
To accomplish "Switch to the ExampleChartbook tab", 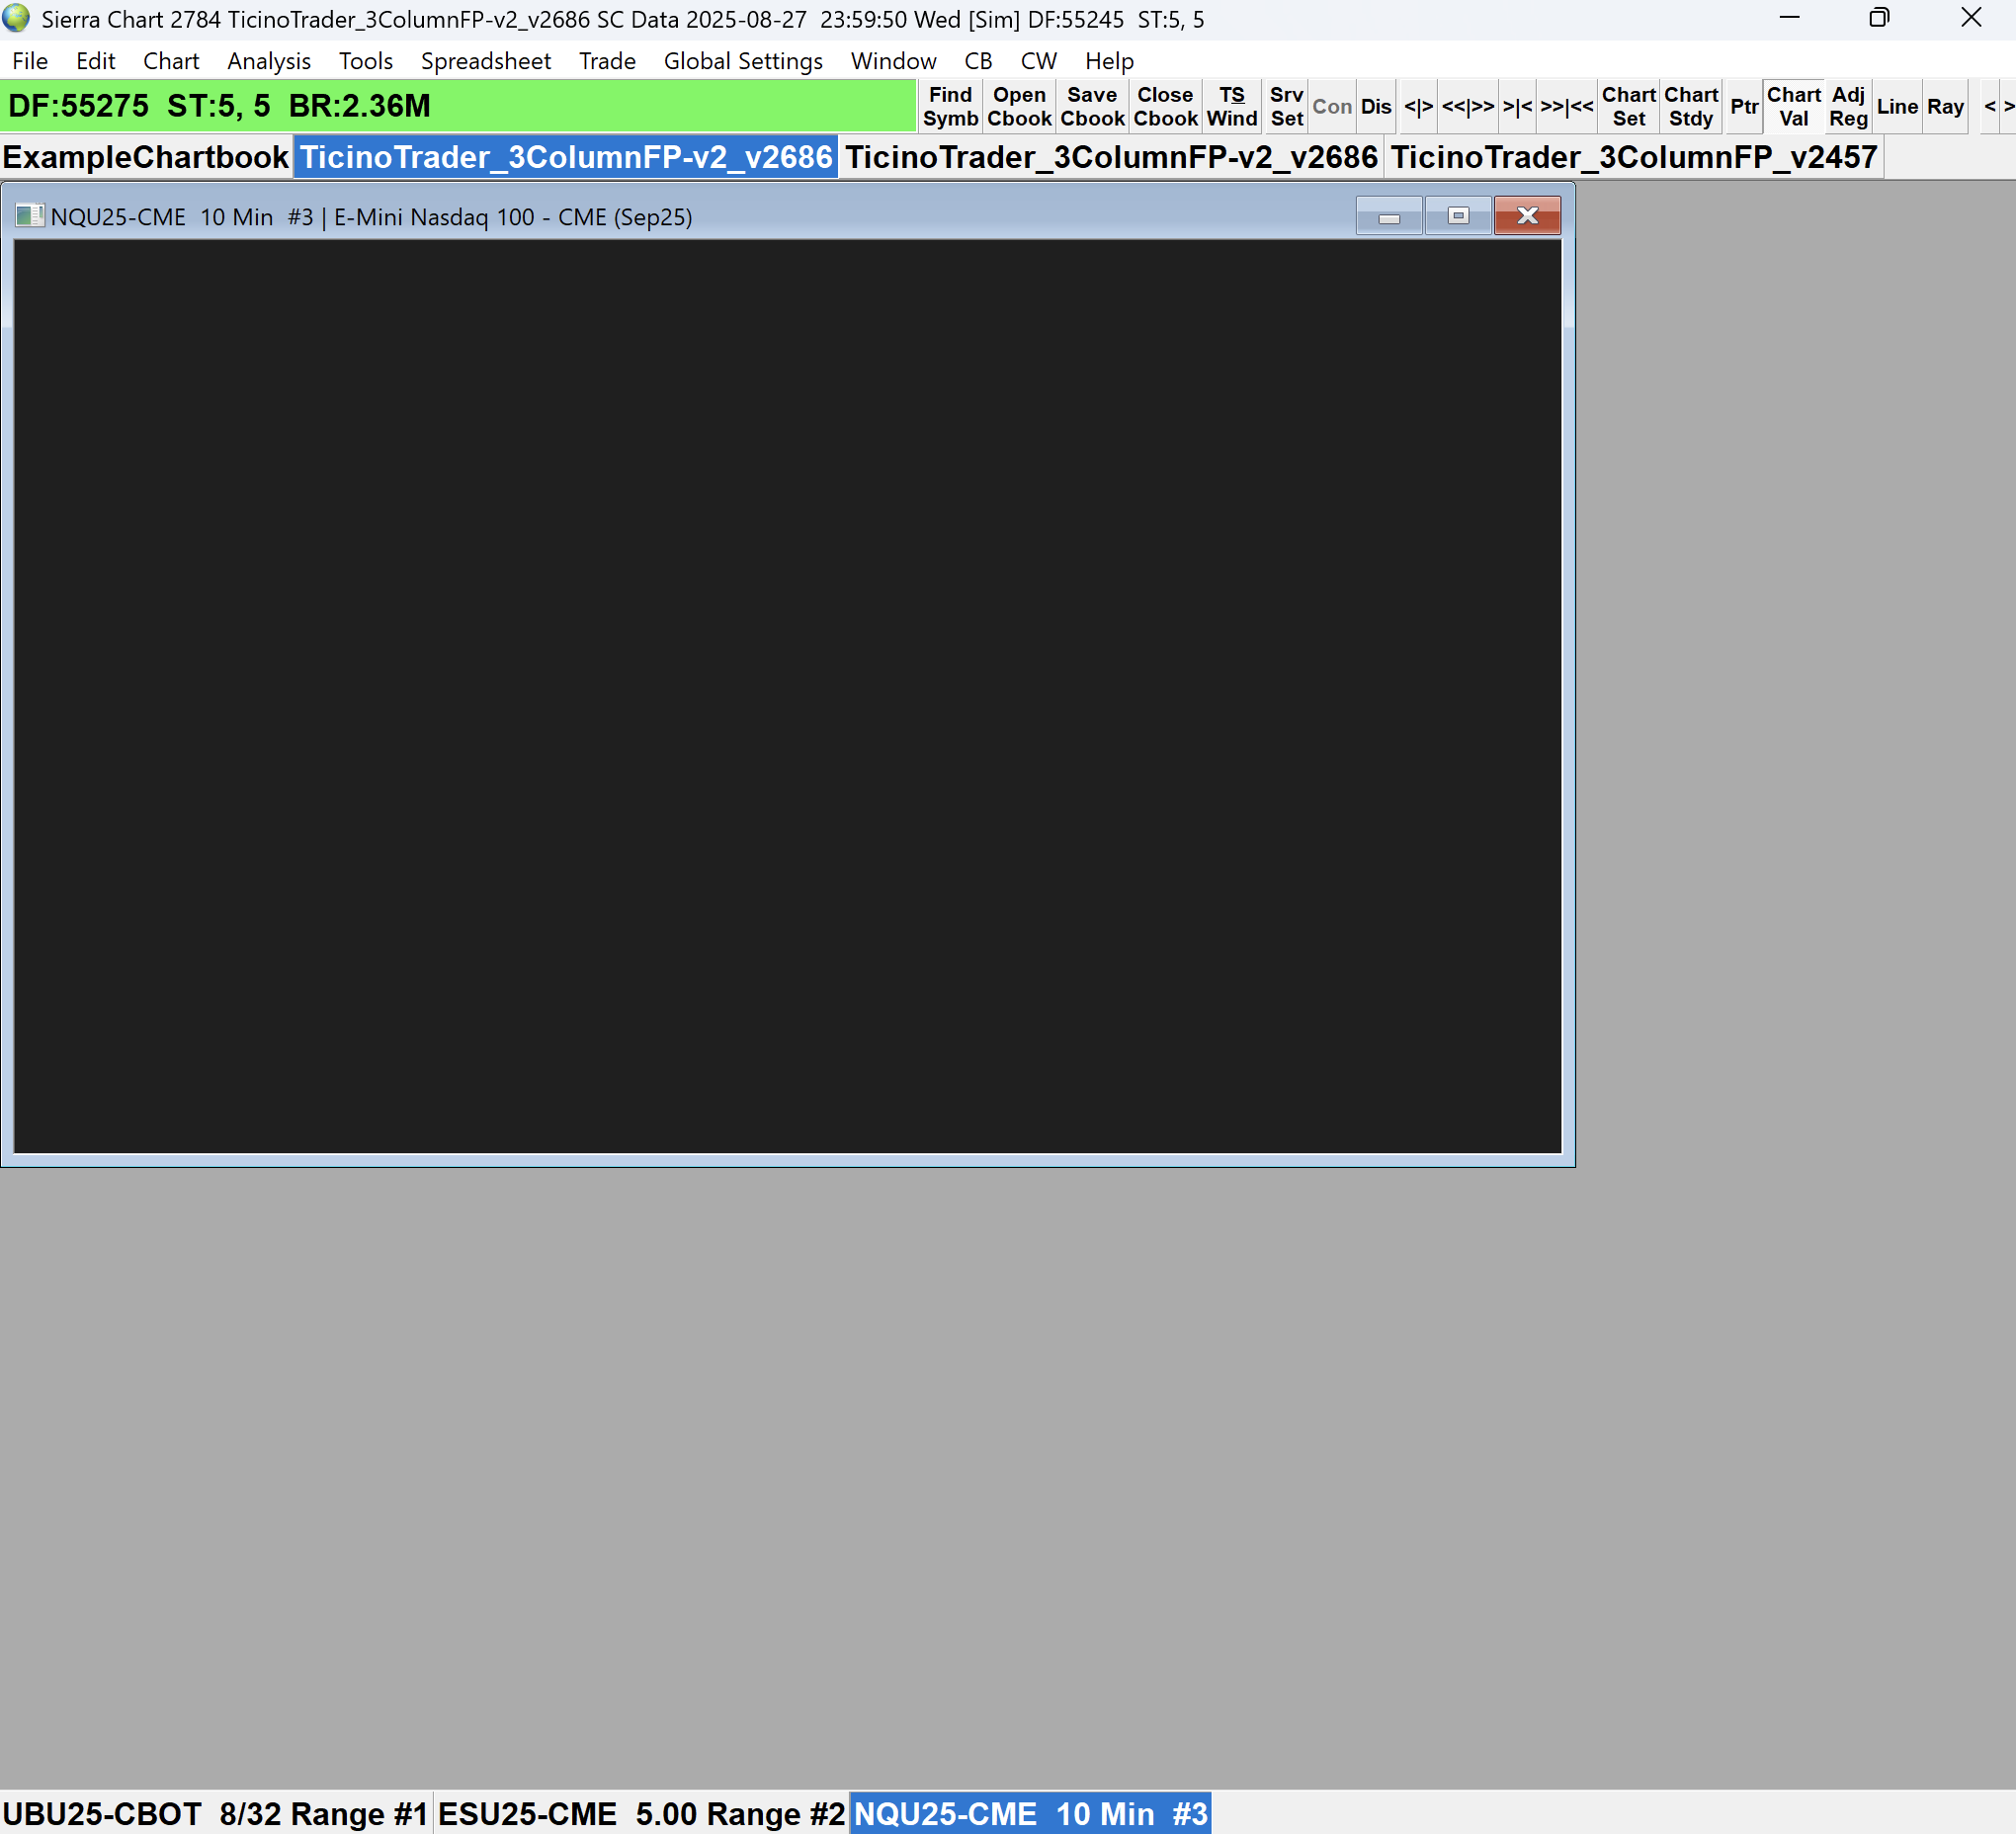I will (x=146, y=157).
